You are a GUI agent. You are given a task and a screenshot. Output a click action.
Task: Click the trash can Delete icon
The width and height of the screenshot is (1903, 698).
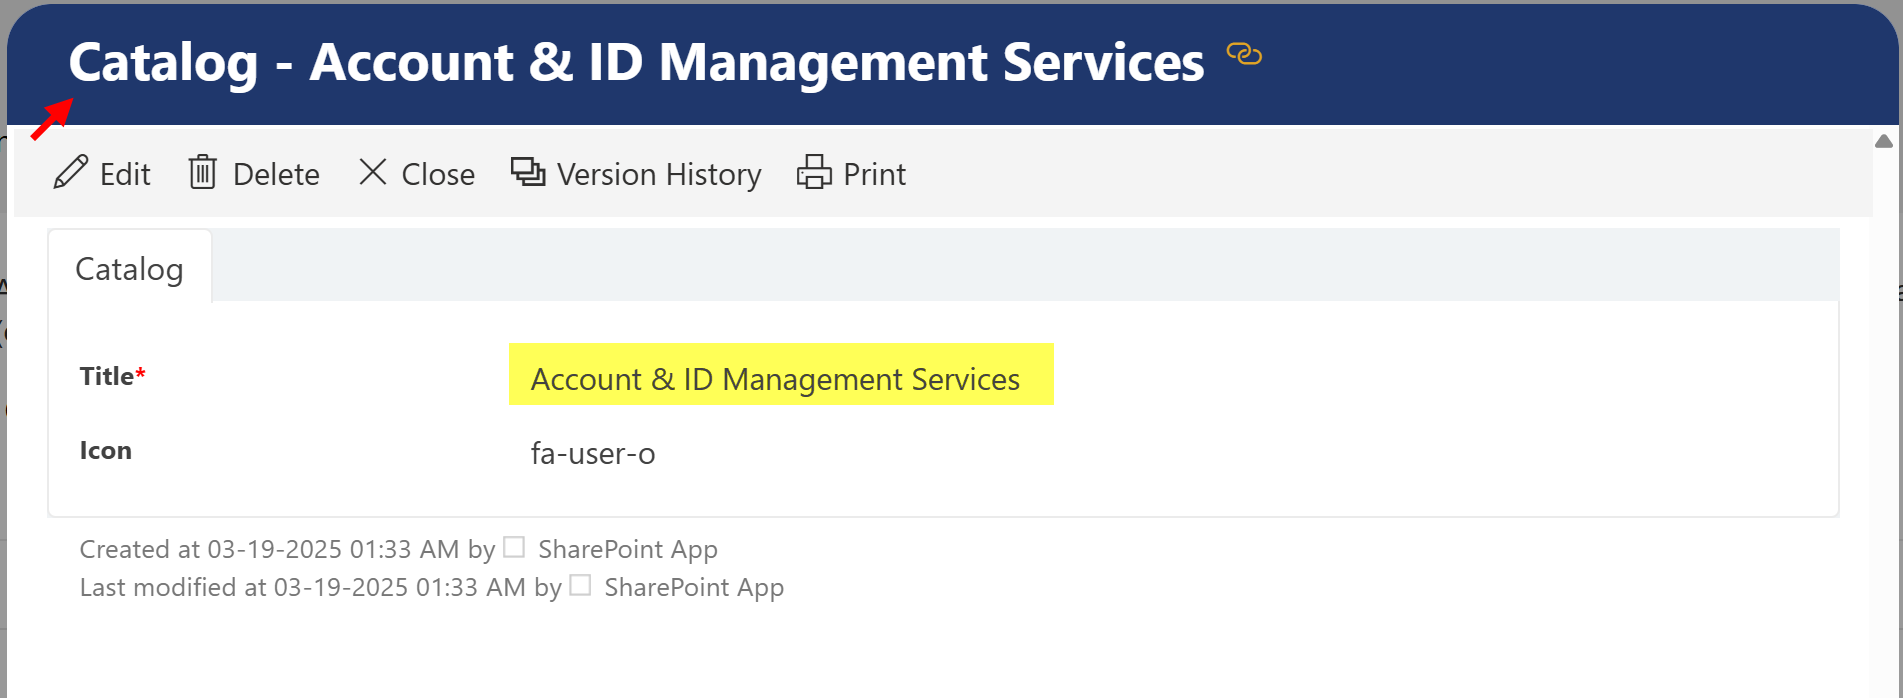pos(203,173)
